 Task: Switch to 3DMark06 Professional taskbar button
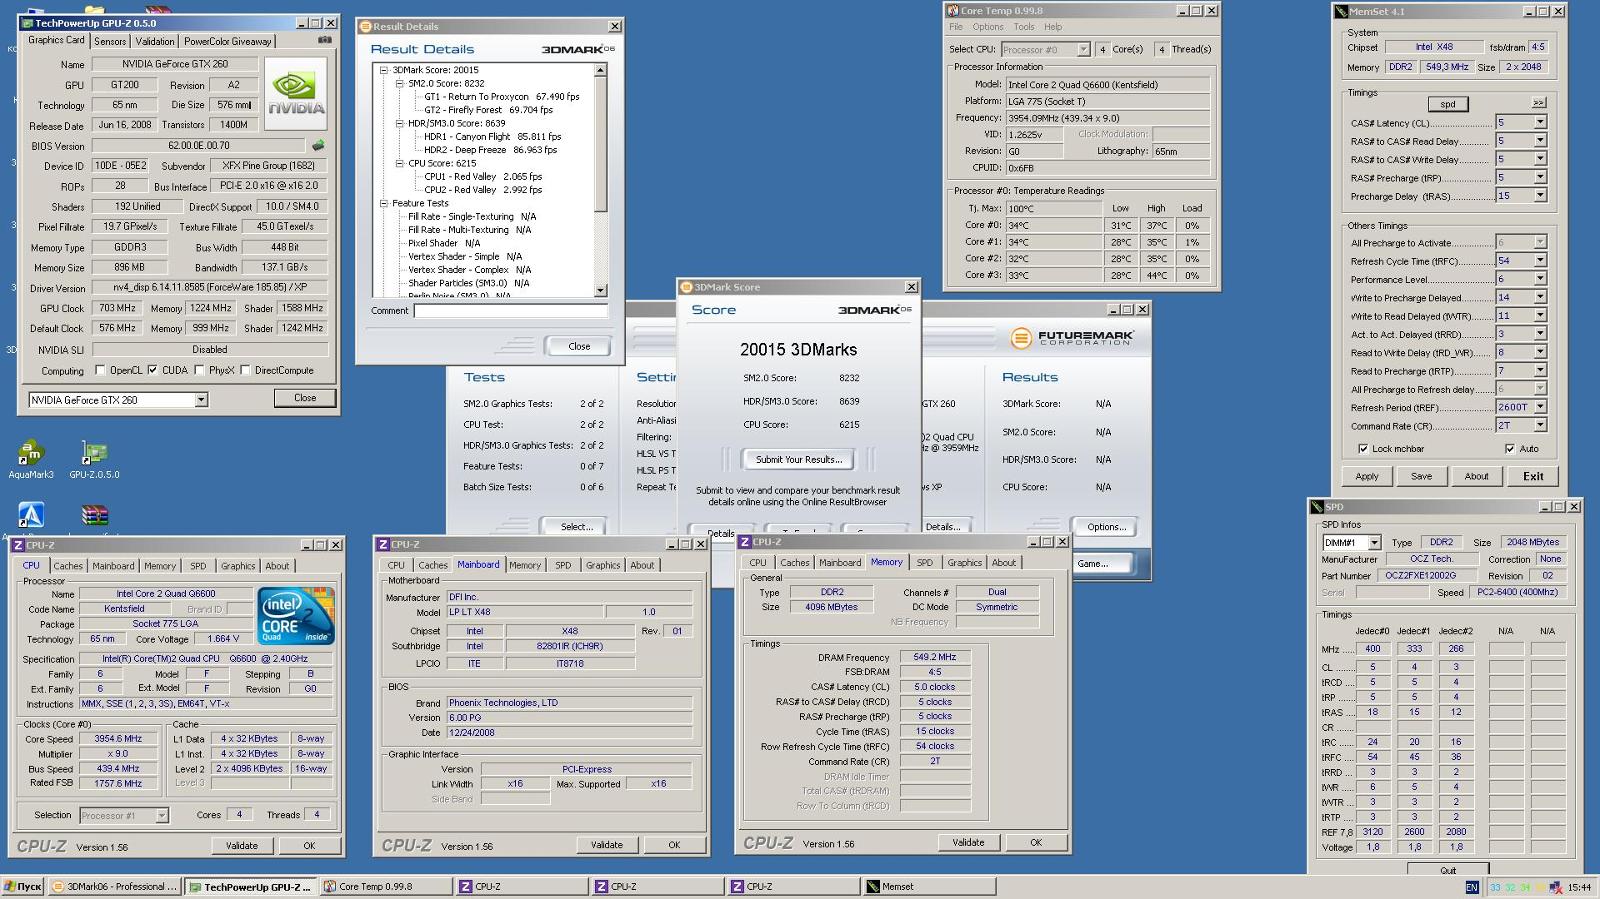115,887
